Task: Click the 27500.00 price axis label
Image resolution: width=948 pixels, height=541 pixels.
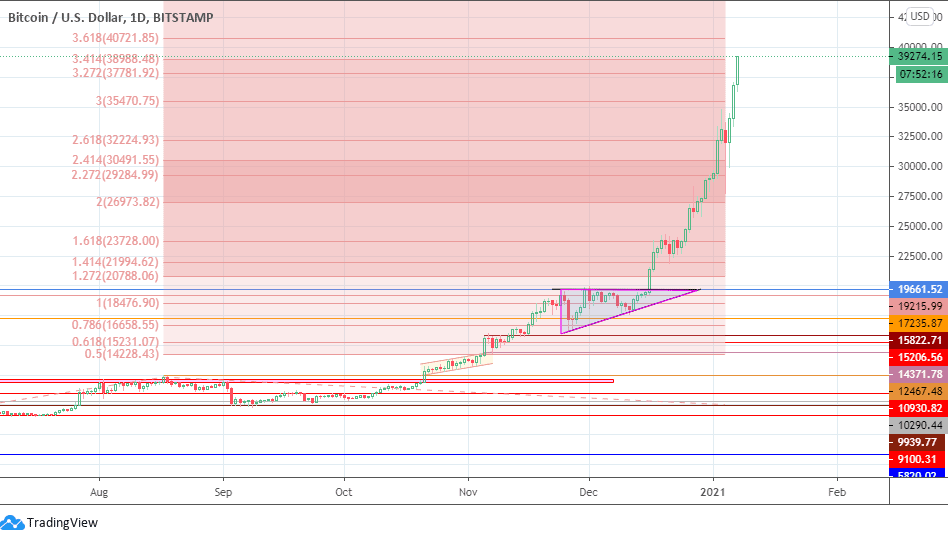Action: click(920, 196)
